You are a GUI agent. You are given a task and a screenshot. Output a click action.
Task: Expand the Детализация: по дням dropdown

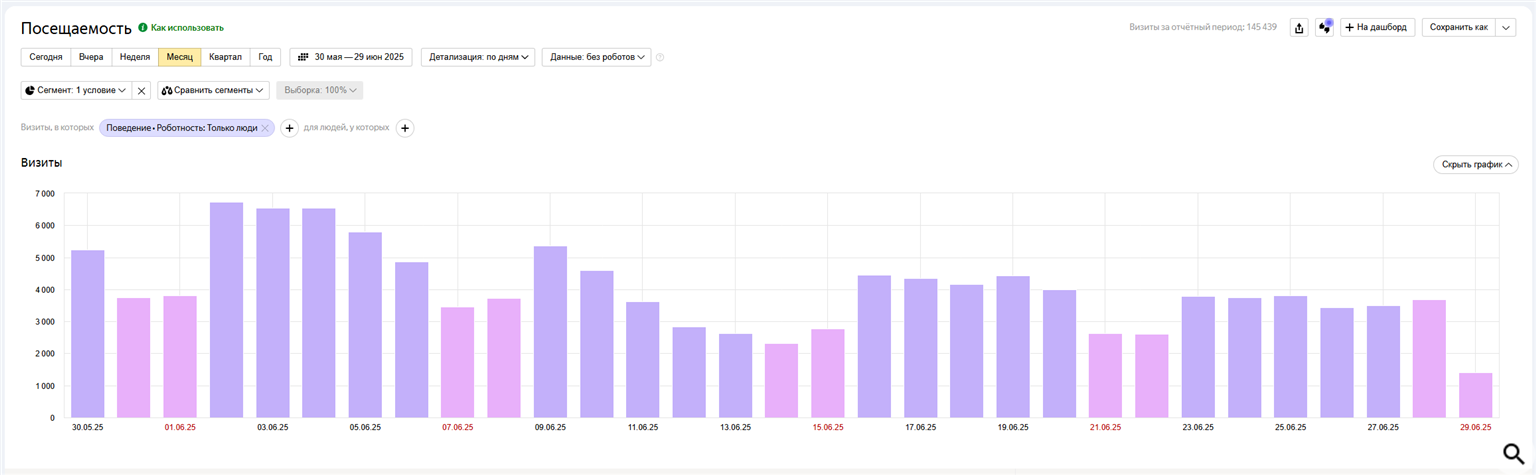[x=480, y=57]
